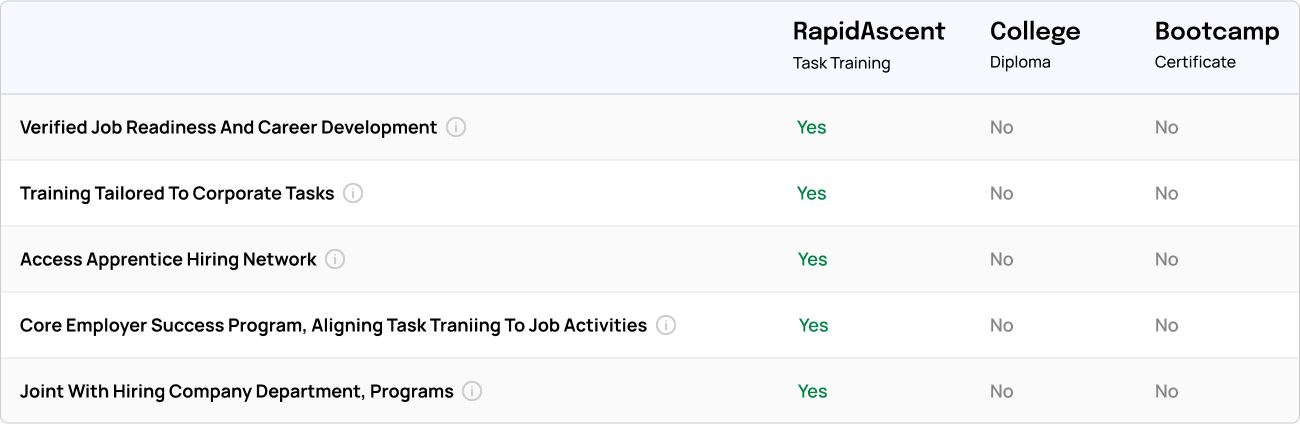Click Joint With Hiring Company Department label
The width and height of the screenshot is (1300, 424).
[237, 391]
